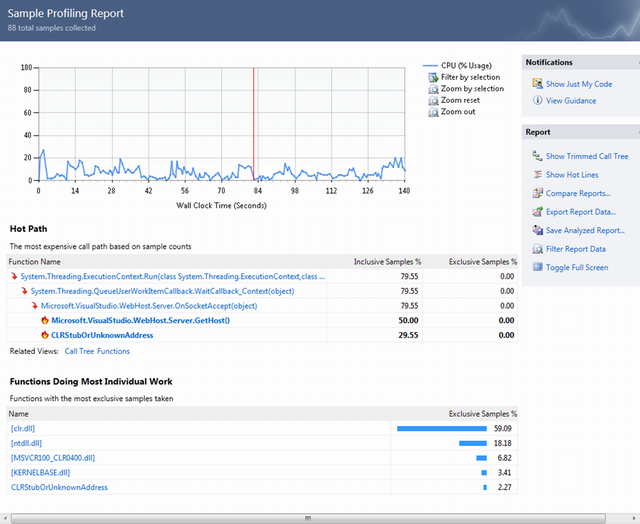
Task: Open the [MSVCR100_CLR0400.dll] module link
Action: [53, 458]
